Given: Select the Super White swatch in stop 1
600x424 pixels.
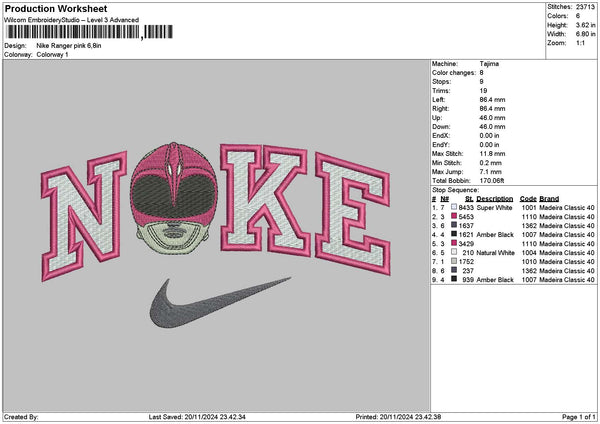Looking at the screenshot, I should tap(454, 207).
